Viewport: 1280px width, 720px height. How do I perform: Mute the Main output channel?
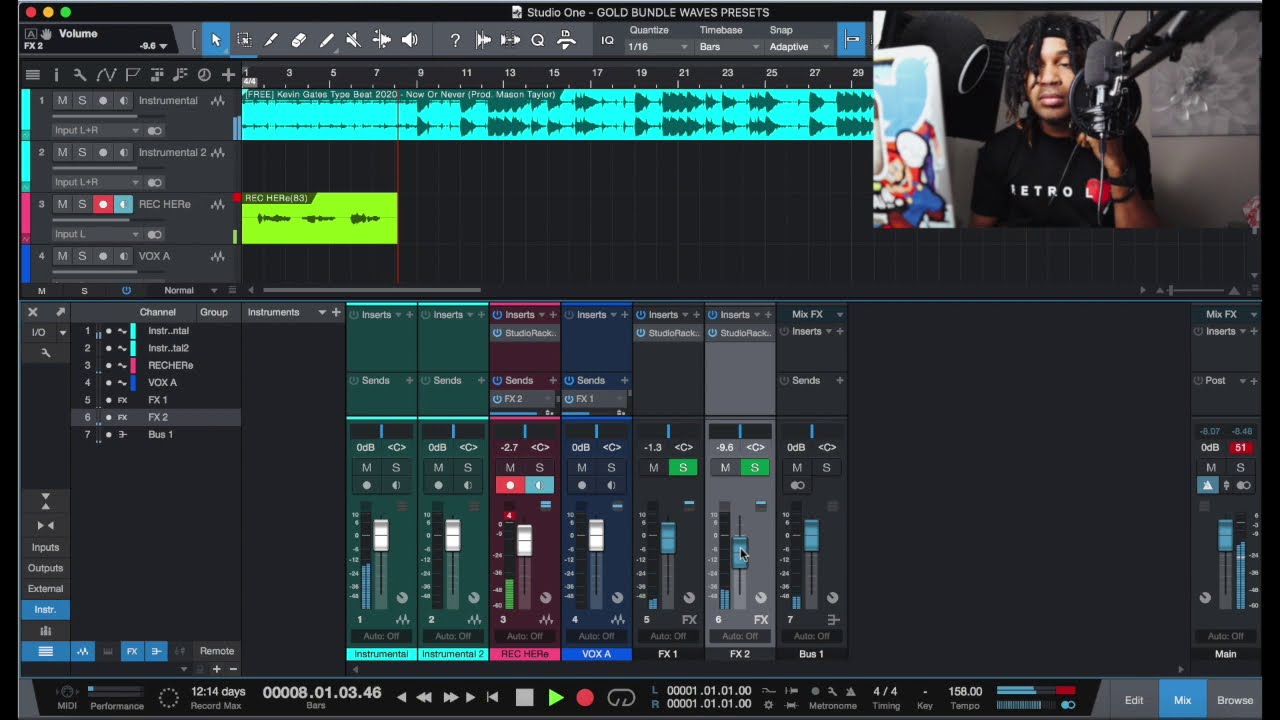1211,468
